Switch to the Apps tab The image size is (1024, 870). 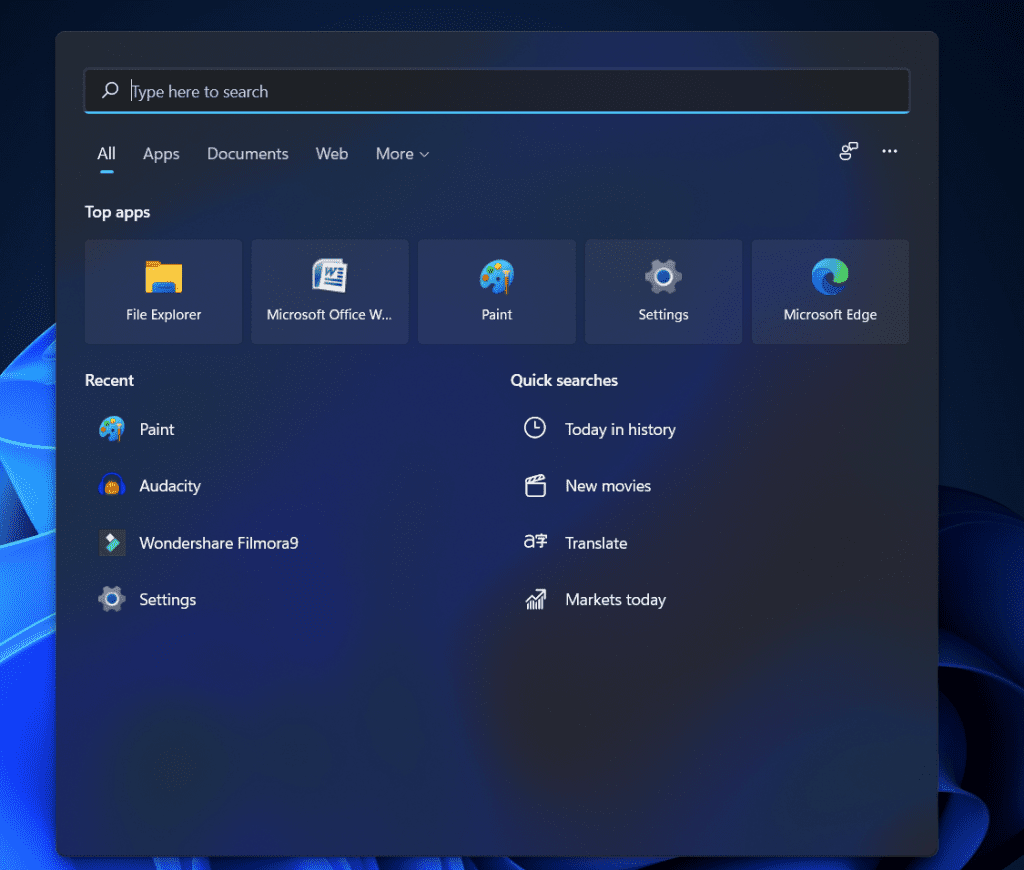[161, 153]
